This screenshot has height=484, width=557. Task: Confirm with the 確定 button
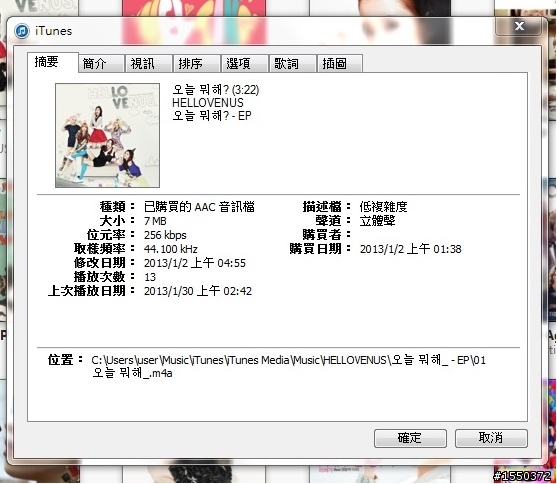point(410,438)
